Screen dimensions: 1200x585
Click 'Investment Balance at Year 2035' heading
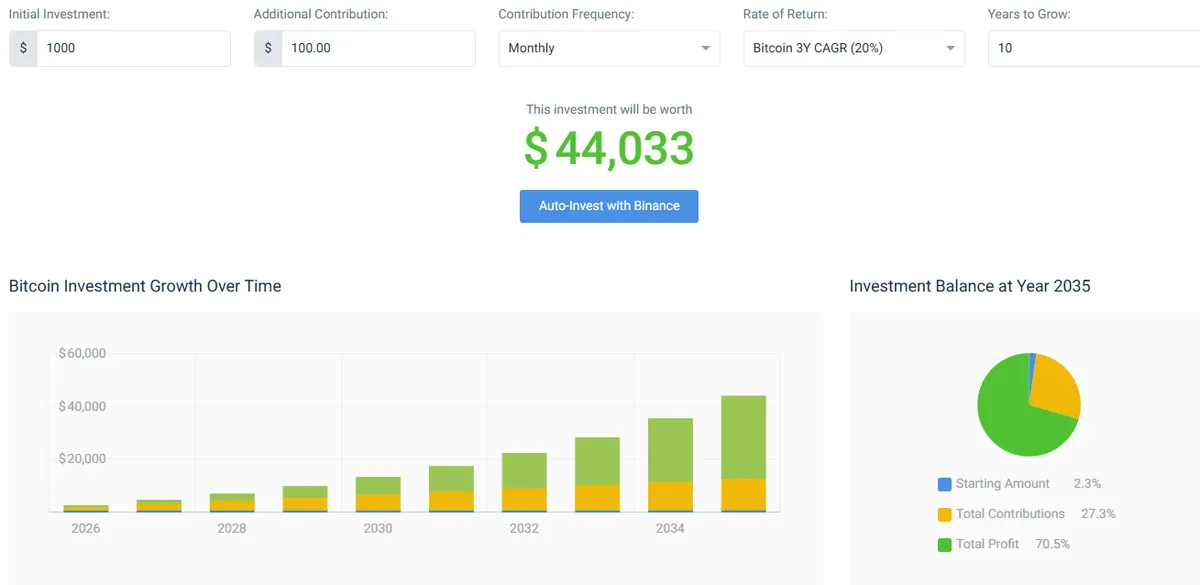tap(970, 286)
